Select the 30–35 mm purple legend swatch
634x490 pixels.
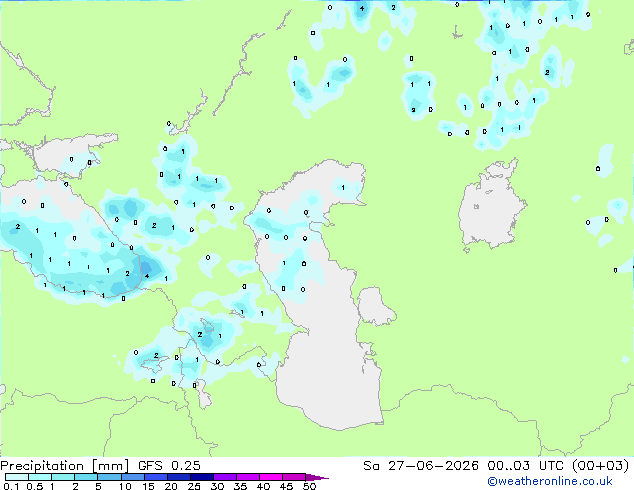225,477
